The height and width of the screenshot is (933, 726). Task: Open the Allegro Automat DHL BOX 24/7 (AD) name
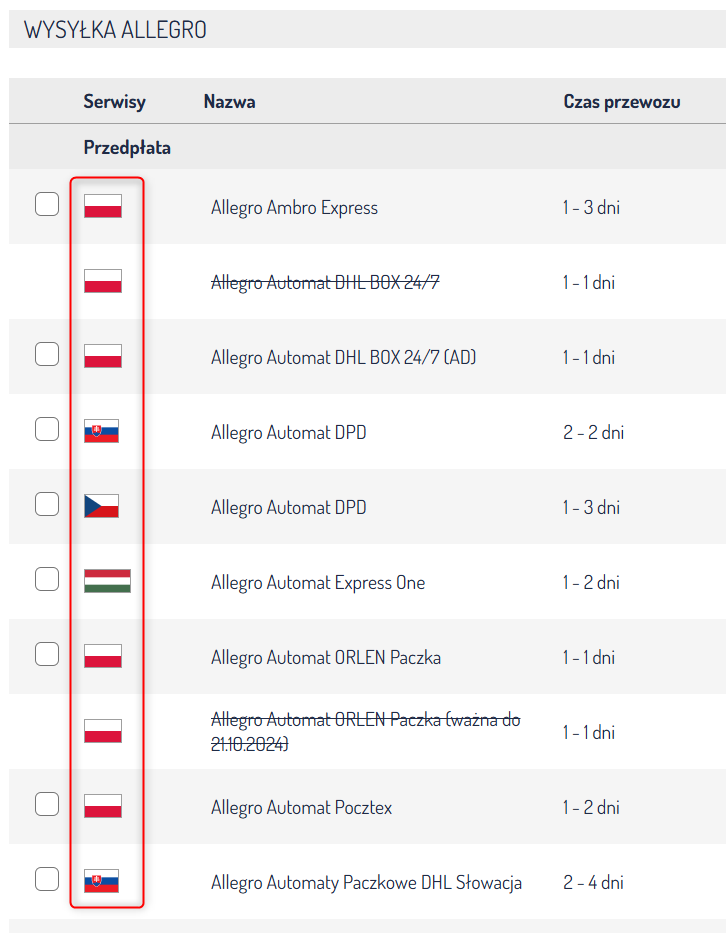[x=343, y=357]
